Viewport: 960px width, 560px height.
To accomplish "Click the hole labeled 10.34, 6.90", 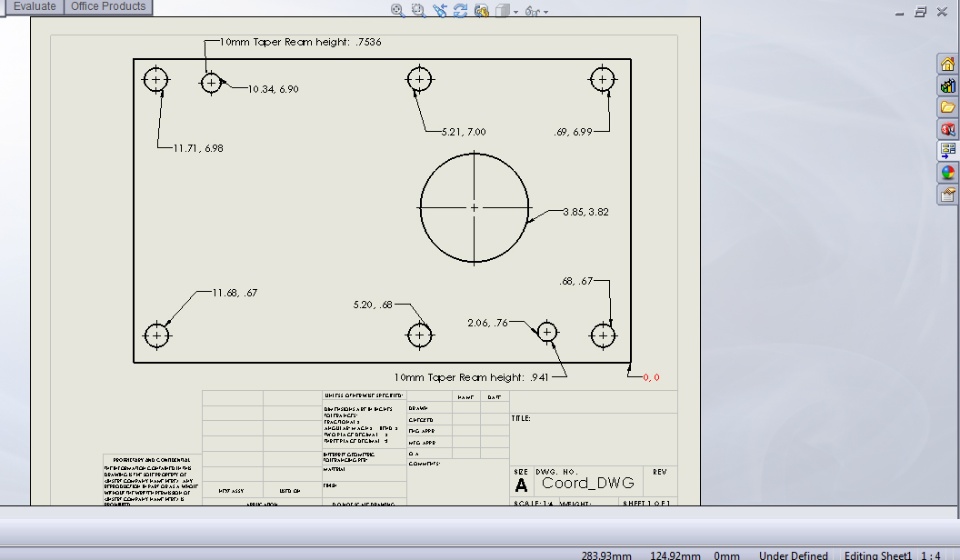I will pyautogui.click(x=211, y=83).
